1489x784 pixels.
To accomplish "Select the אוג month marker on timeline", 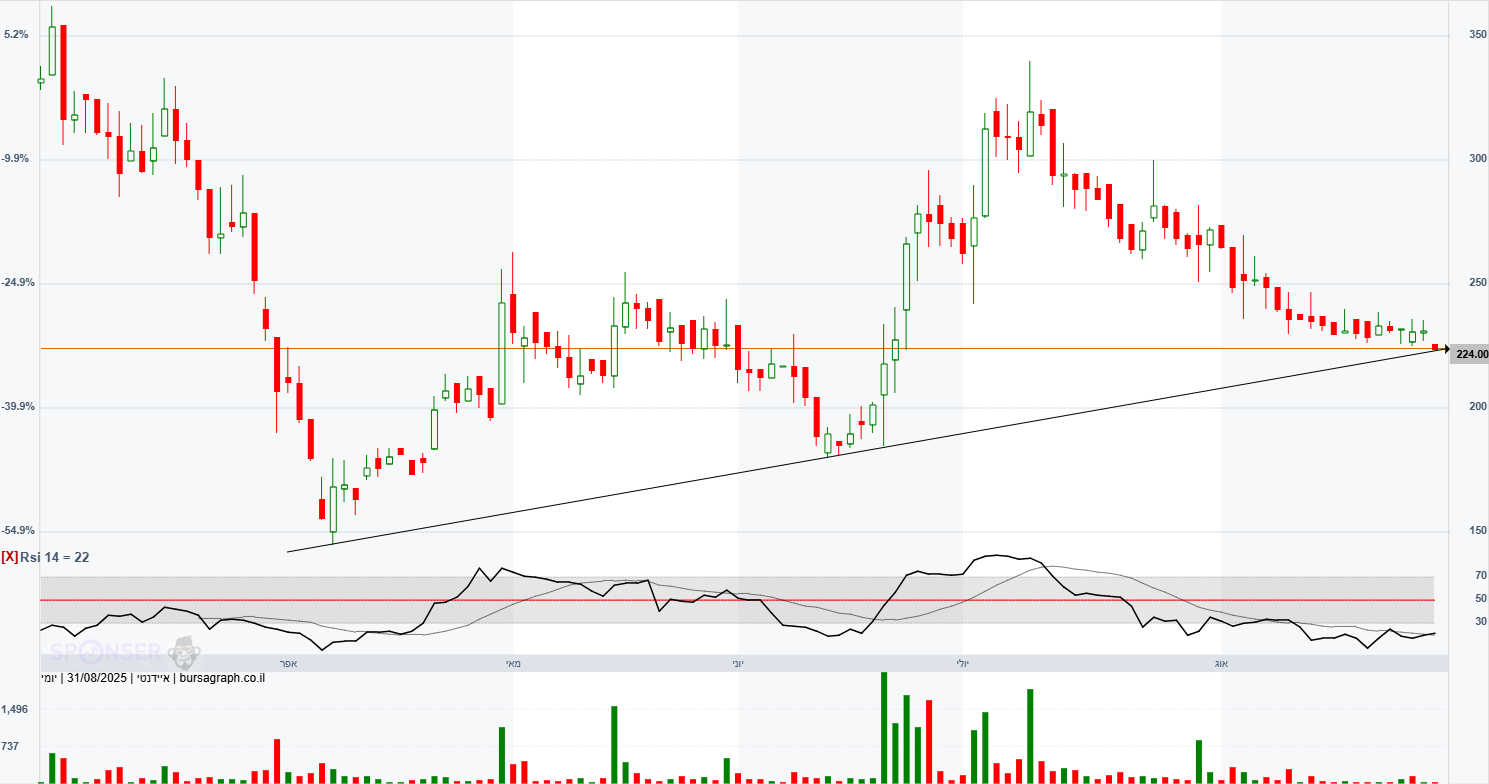I will tap(1221, 663).
